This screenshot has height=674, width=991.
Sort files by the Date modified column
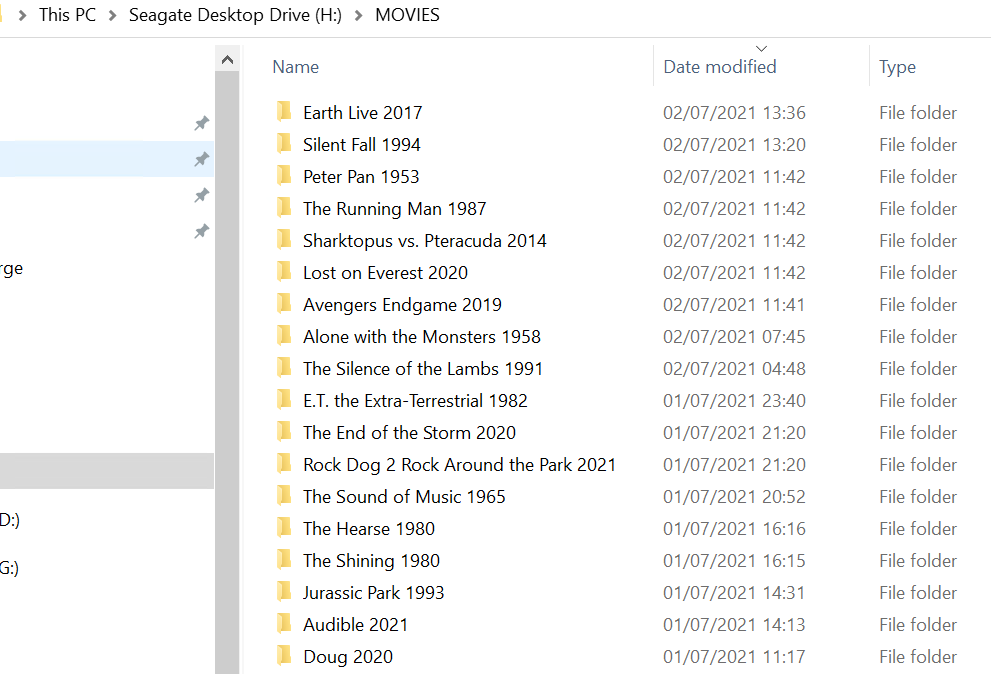pos(720,67)
